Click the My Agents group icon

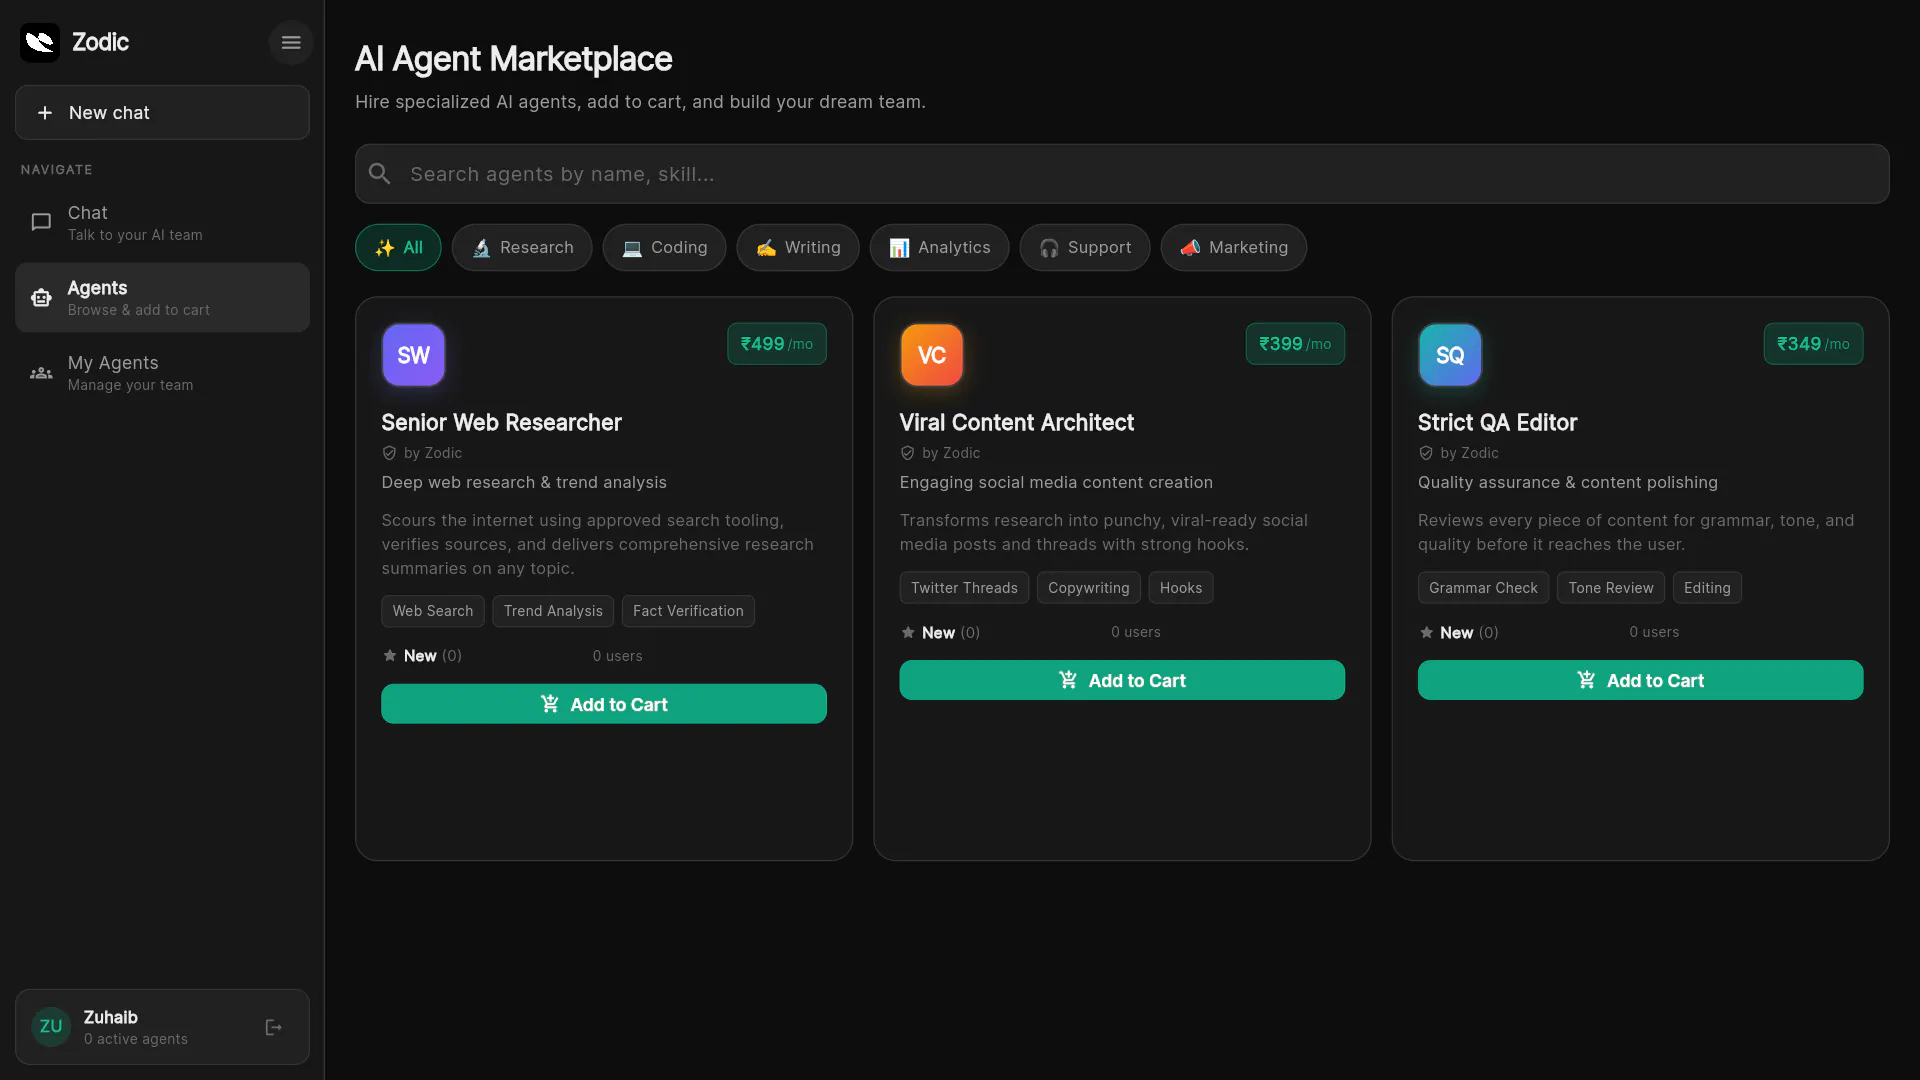point(41,373)
